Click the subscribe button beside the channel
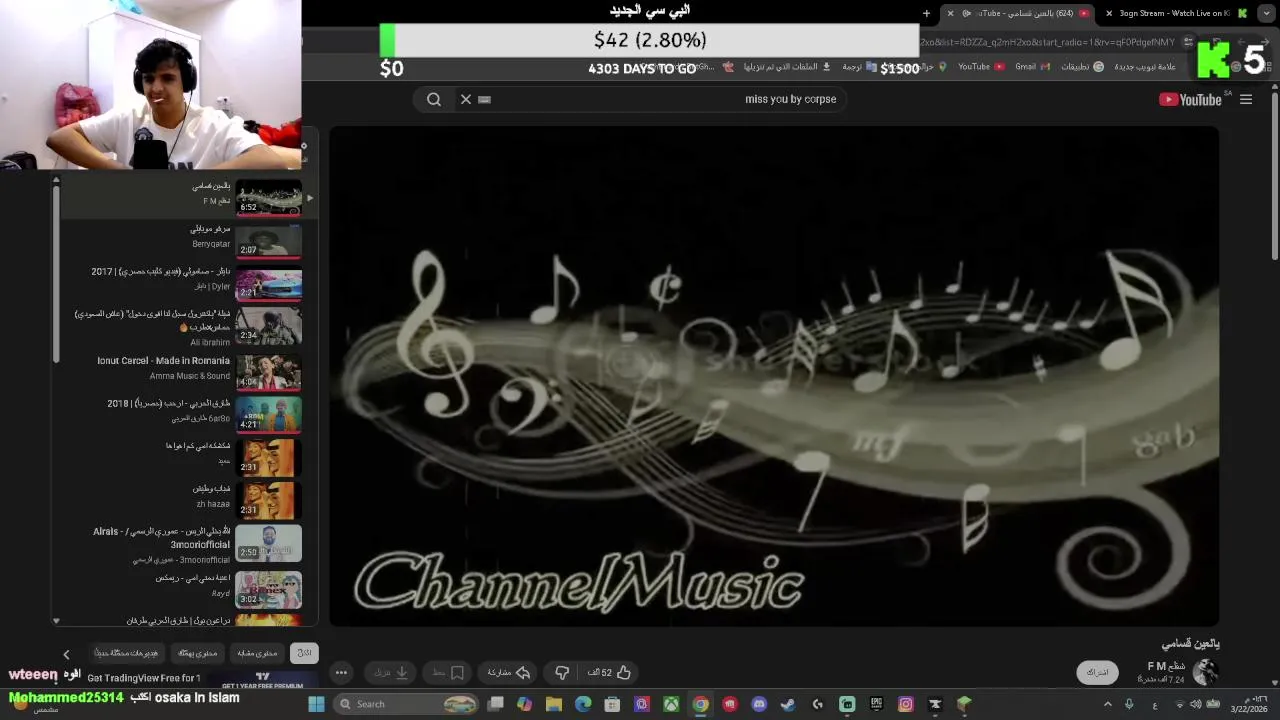The width and height of the screenshot is (1280, 720). tap(1098, 672)
